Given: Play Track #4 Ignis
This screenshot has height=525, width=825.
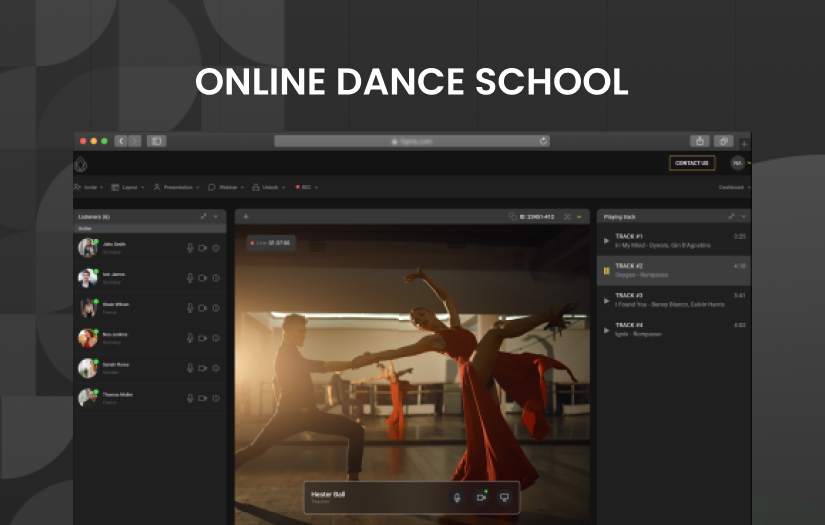Looking at the screenshot, I should pos(606,330).
